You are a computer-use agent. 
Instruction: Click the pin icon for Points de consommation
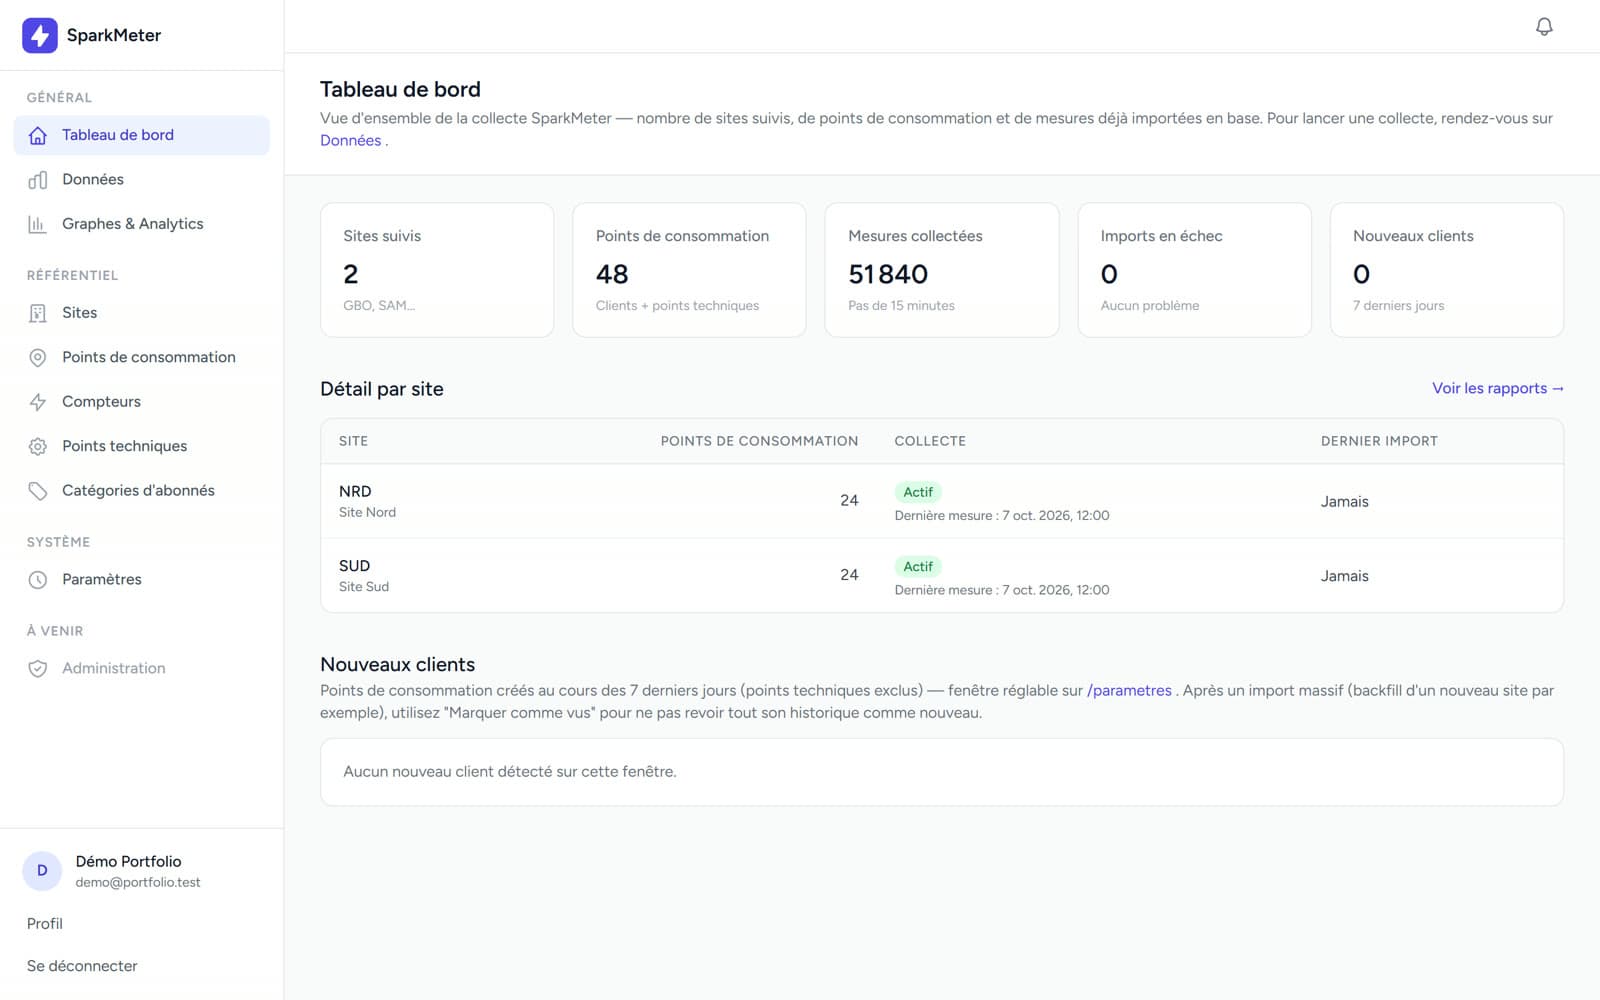38,357
